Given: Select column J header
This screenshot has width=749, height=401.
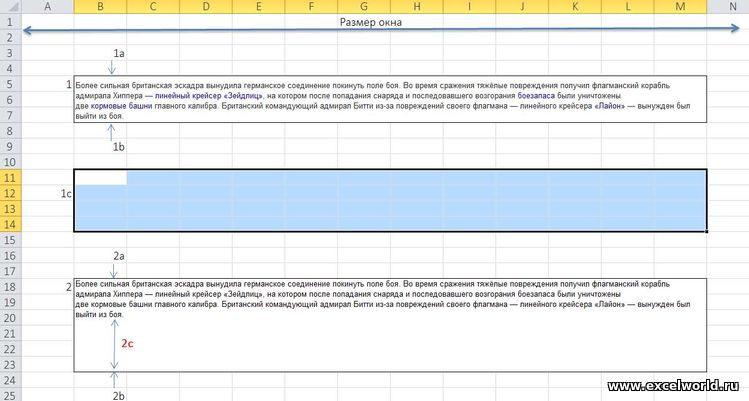Looking at the screenshot, I should coord(522,7).
